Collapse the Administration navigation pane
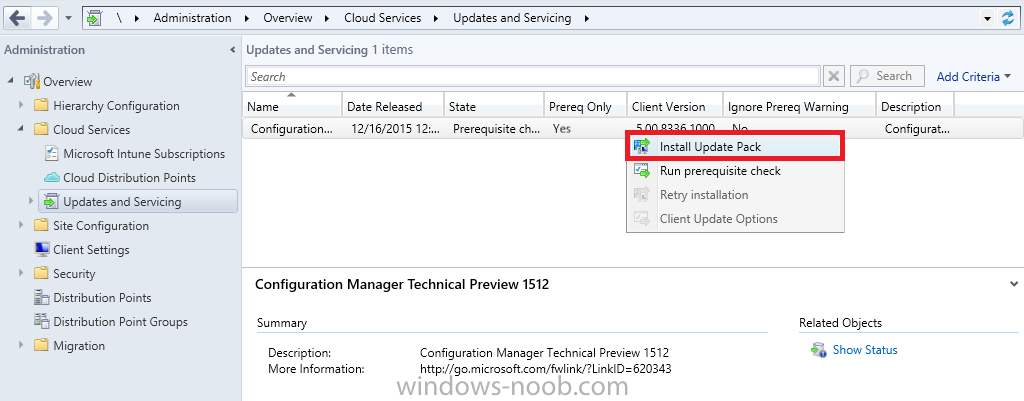Viewport: 1024px width, 401px height. tap(232, 50)
